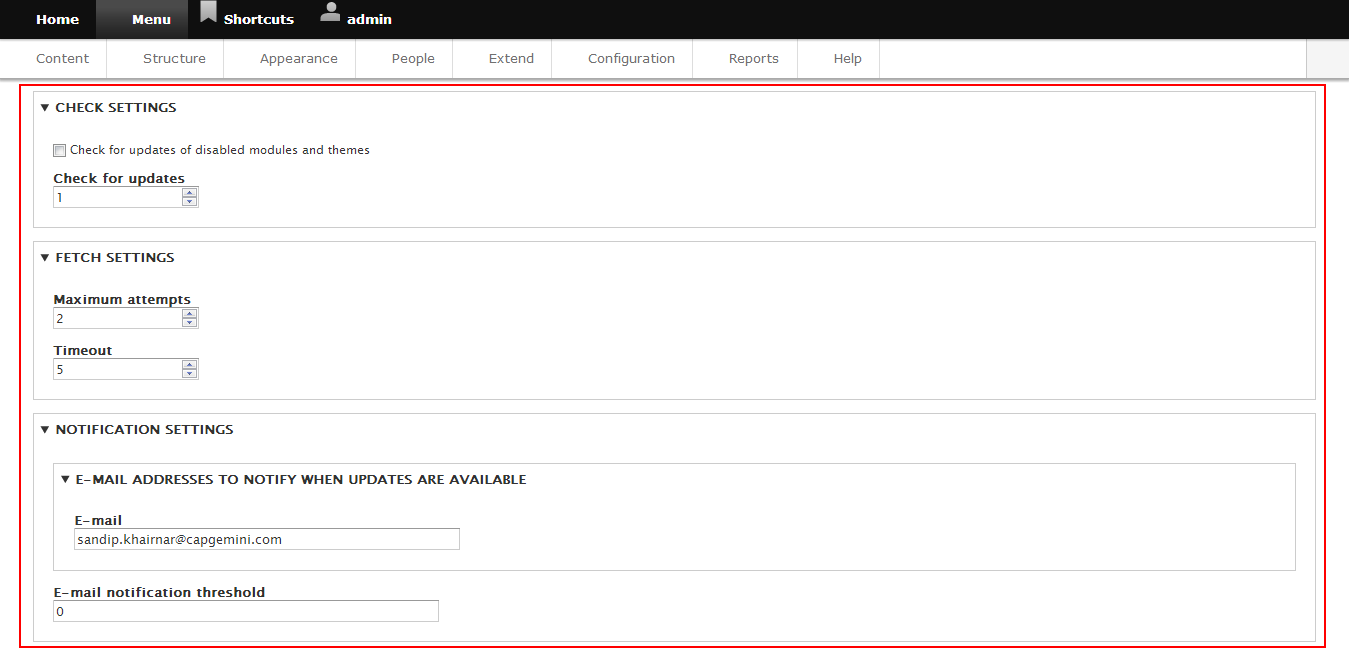Increase the Check for updates value
This screenshot has height=653, width=1349.
click(x=189, y=193)
